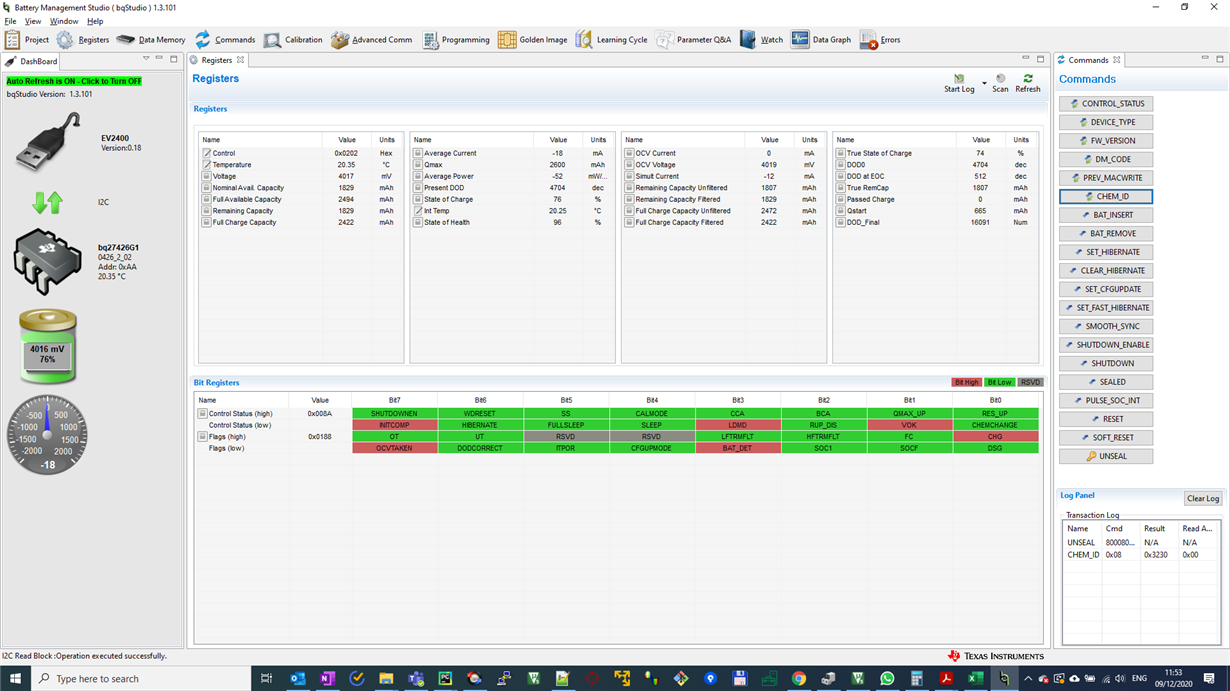This screenshot has width=1230, height=691.
Task: Toggle OCV Voltage row icon
Action: pyautogui.click(x=630, y=165)
